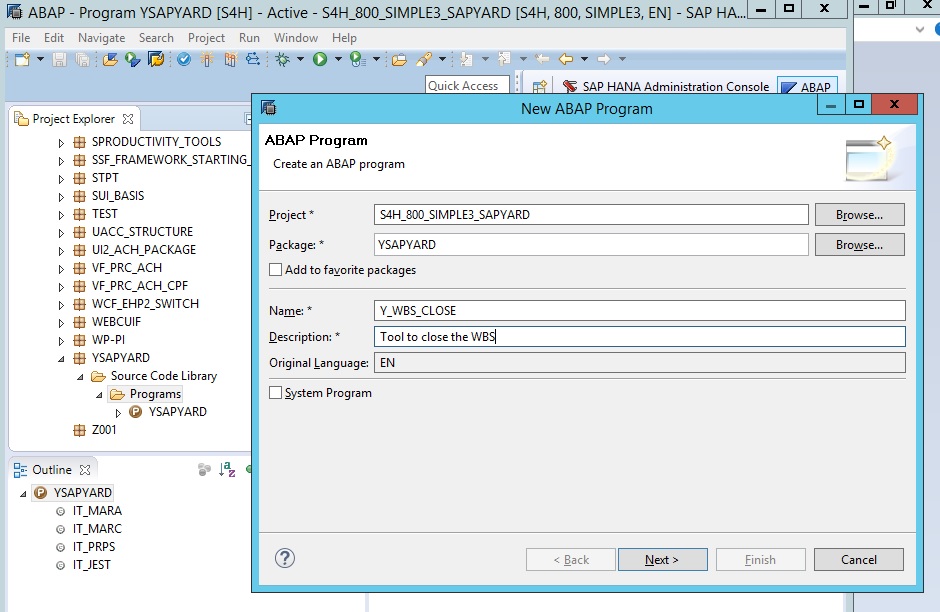Click the Next button in the wizard
The image size is (940, 612).
662,559
